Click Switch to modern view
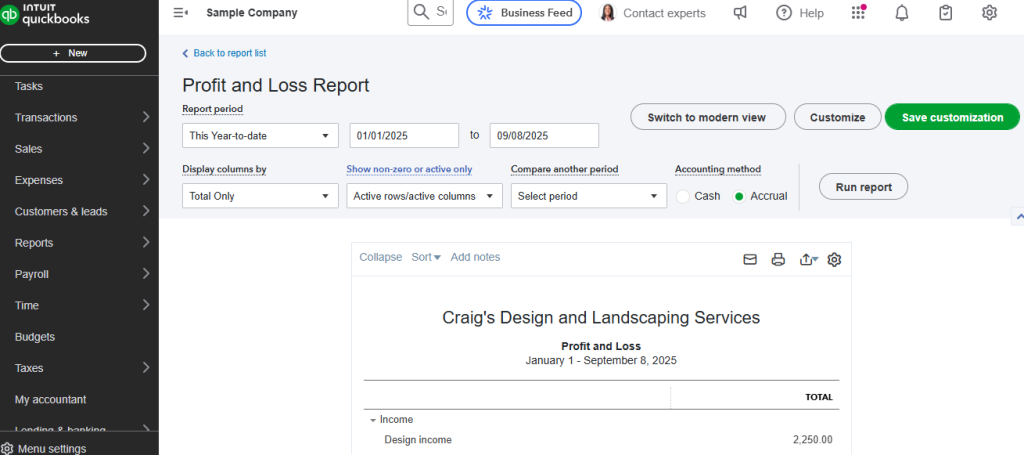The image size is (1024, 455). 708,117
